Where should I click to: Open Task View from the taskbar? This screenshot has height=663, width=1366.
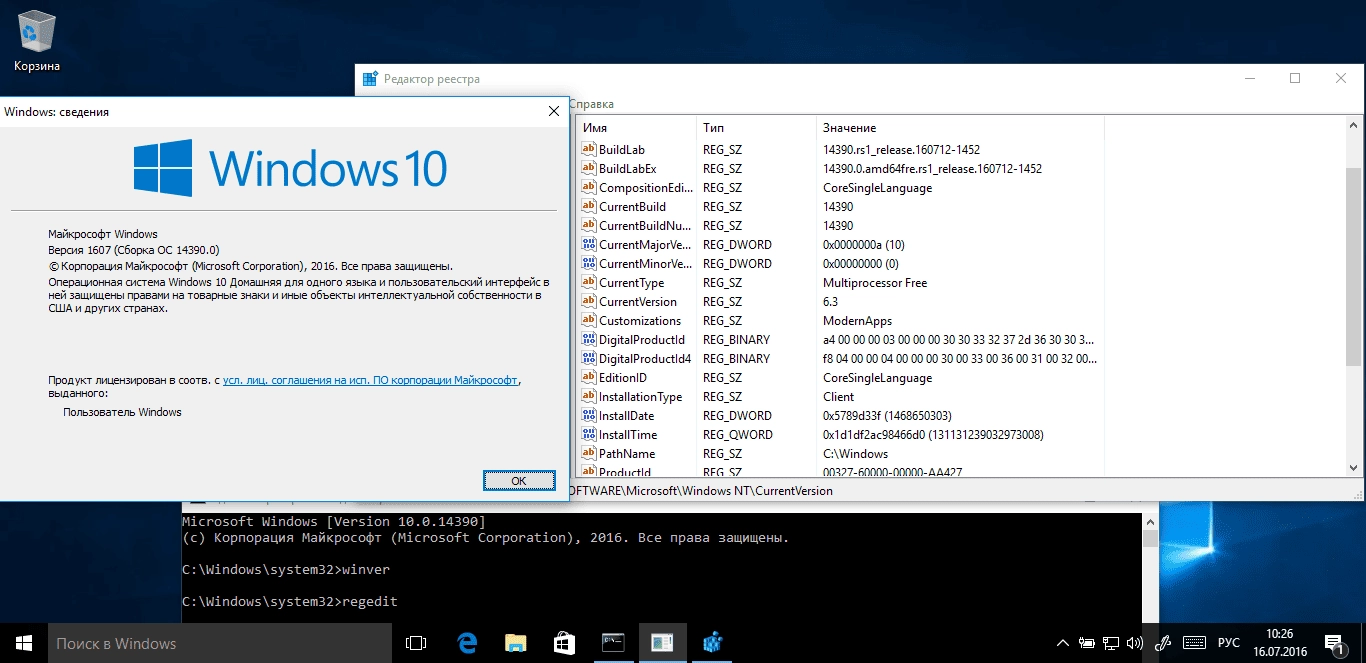[416, 643]
